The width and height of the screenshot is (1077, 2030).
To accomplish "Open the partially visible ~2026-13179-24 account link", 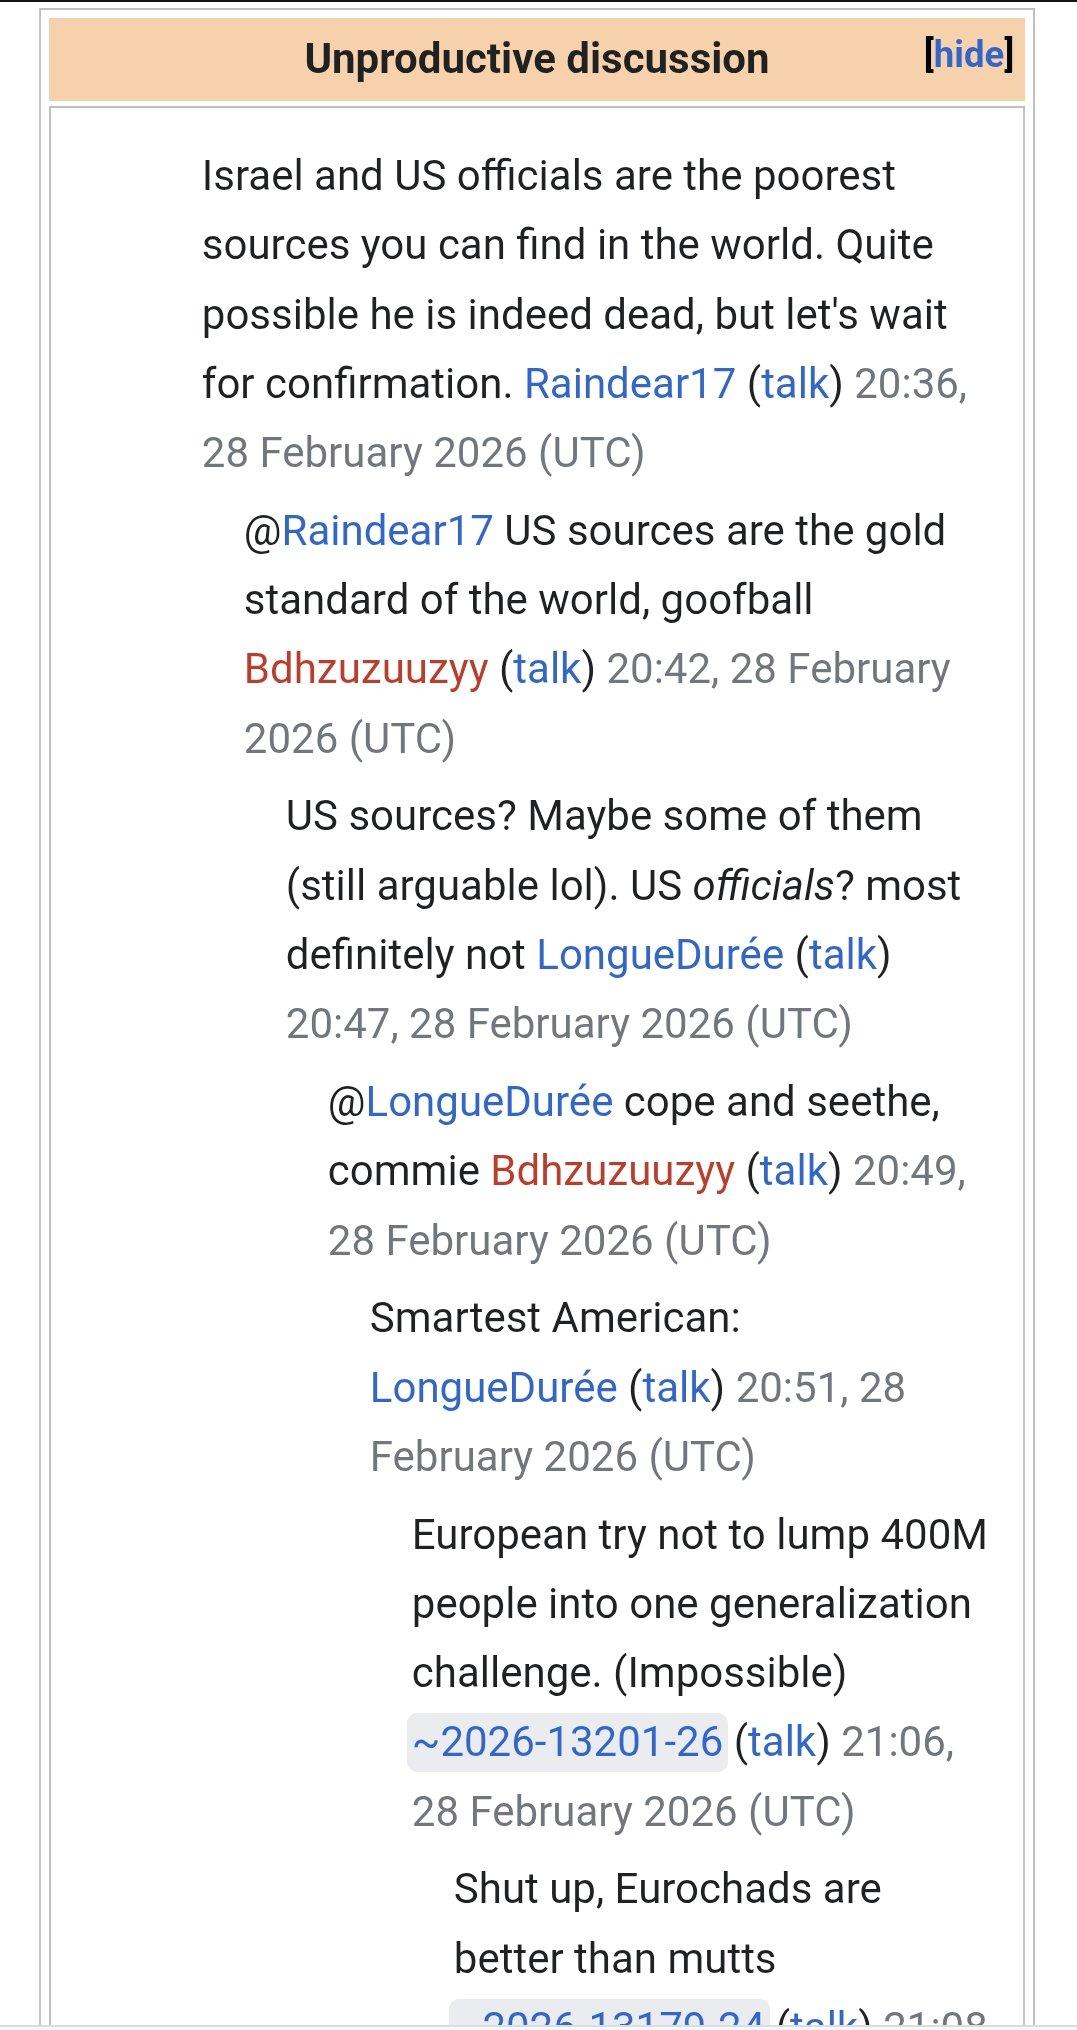I will point(608,2020).
